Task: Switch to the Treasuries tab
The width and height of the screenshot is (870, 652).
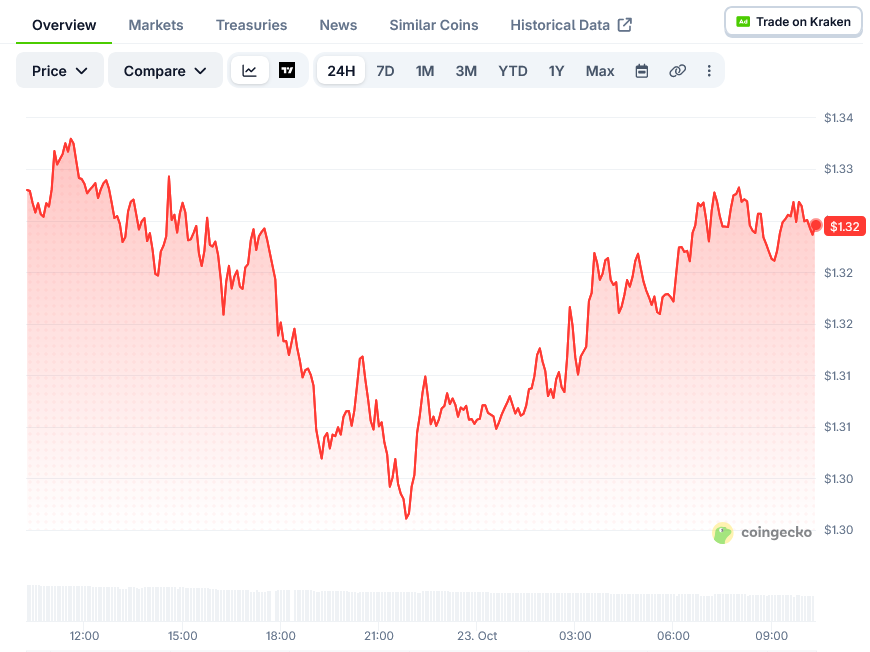Action: 251,25
